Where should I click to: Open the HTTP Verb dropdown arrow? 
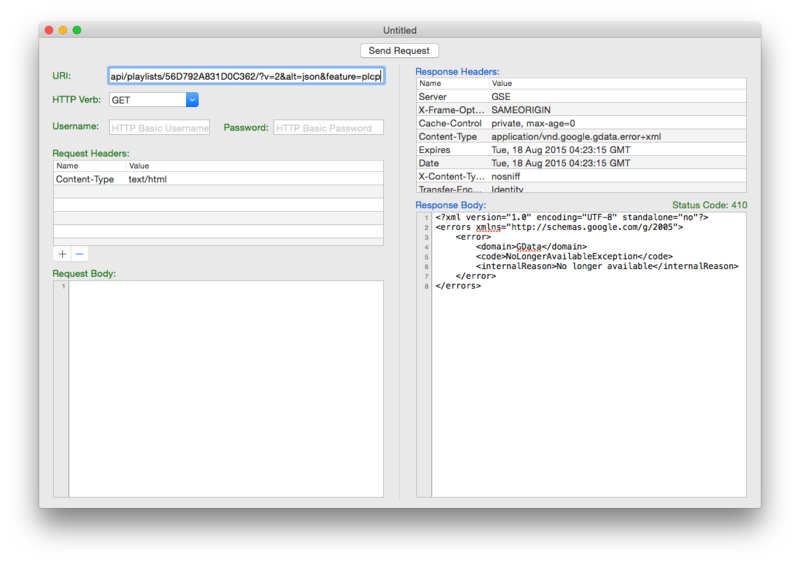tap(192, 100)
